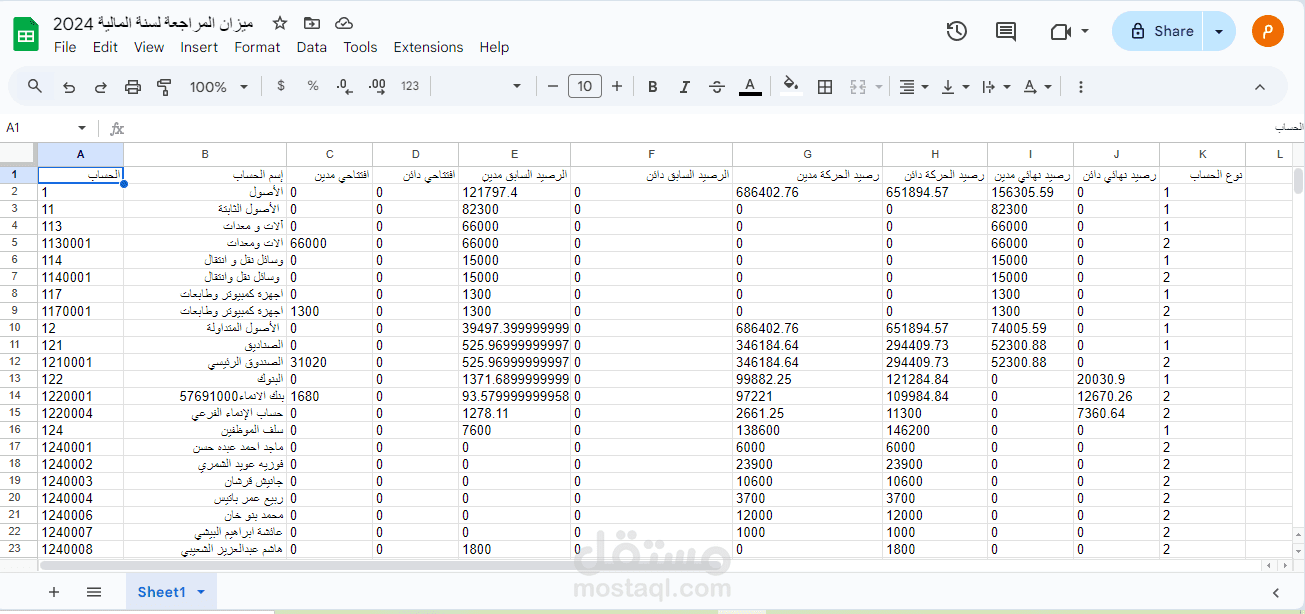1305x614 pixels.
Task: Open the all sheets list
Action: coord(94,592)
